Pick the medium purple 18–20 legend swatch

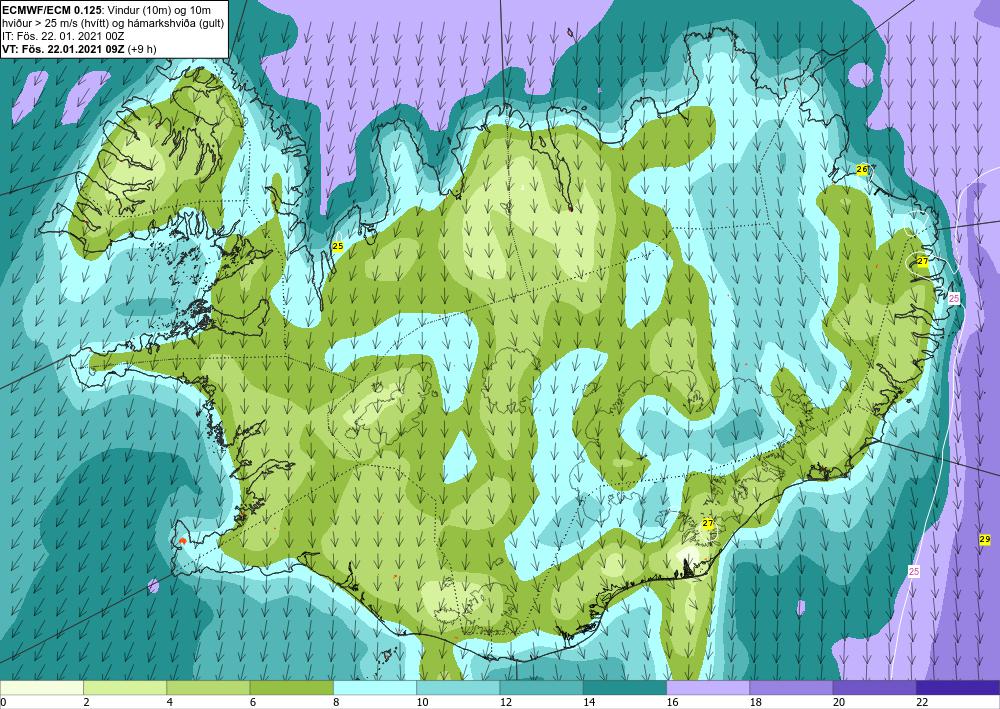tap(791, 687)
